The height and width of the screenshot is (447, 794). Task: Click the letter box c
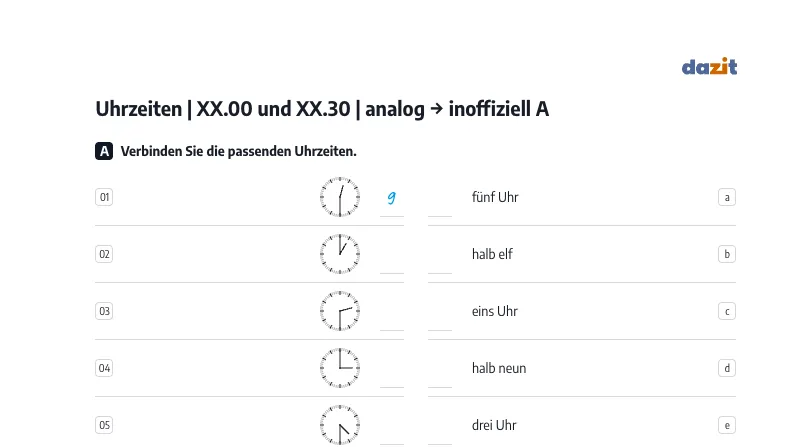click(727, 311)
